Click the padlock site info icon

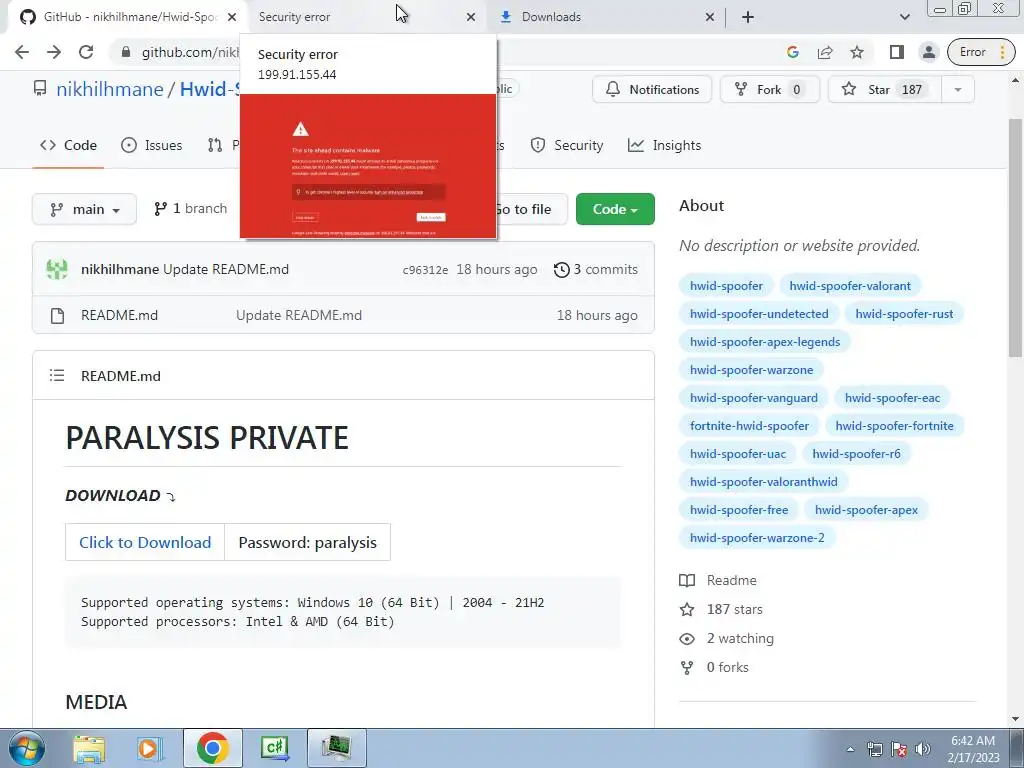(126, 52)
